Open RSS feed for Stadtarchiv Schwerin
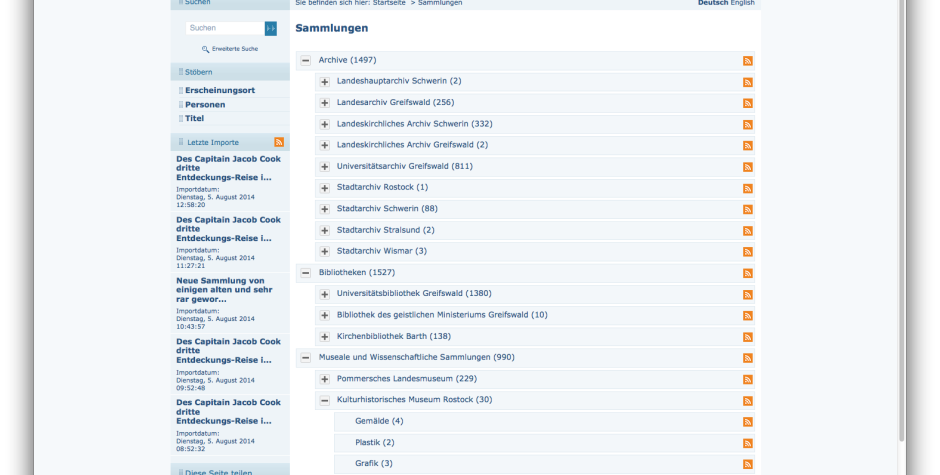Viewport: 940px width, 475px height. tap(748, 209)
